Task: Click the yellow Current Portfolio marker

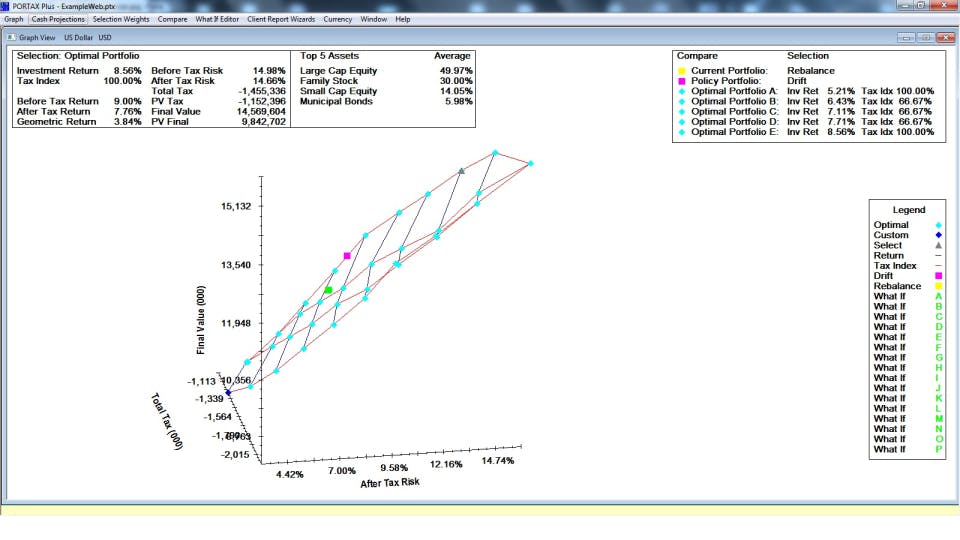Action: [x=681, y=71]
